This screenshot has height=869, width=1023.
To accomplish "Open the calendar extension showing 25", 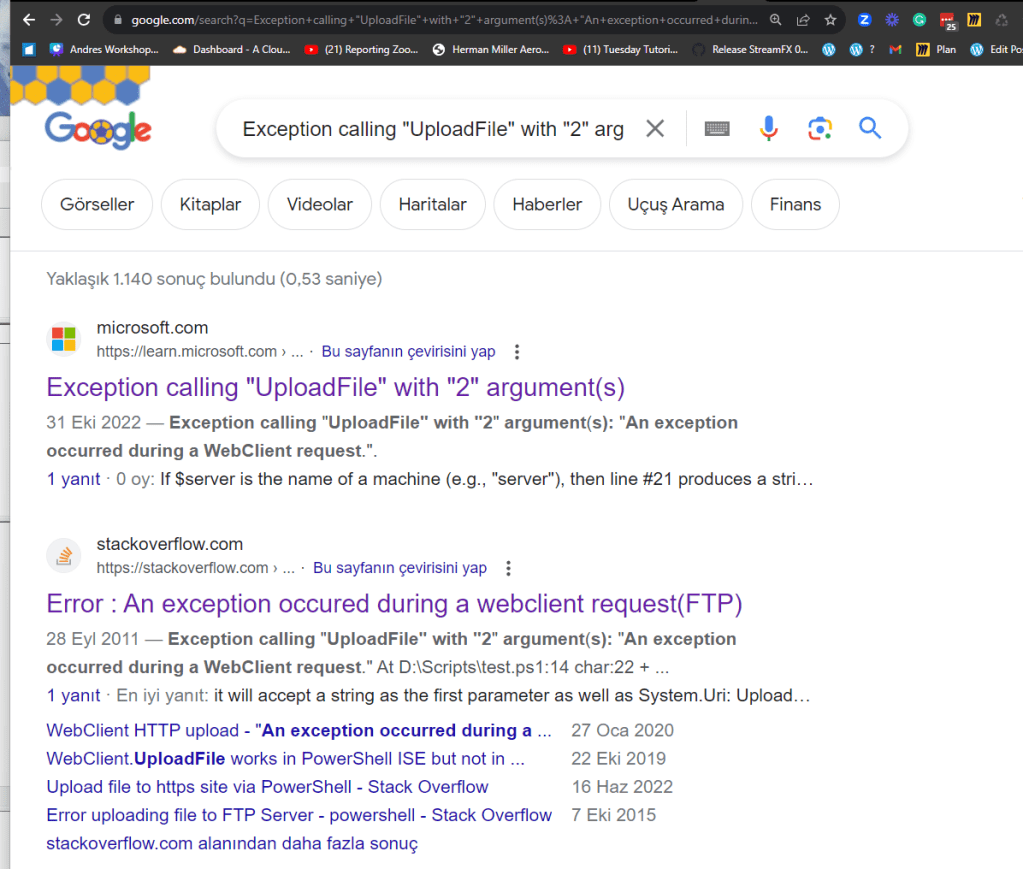I will coord(947,21).
